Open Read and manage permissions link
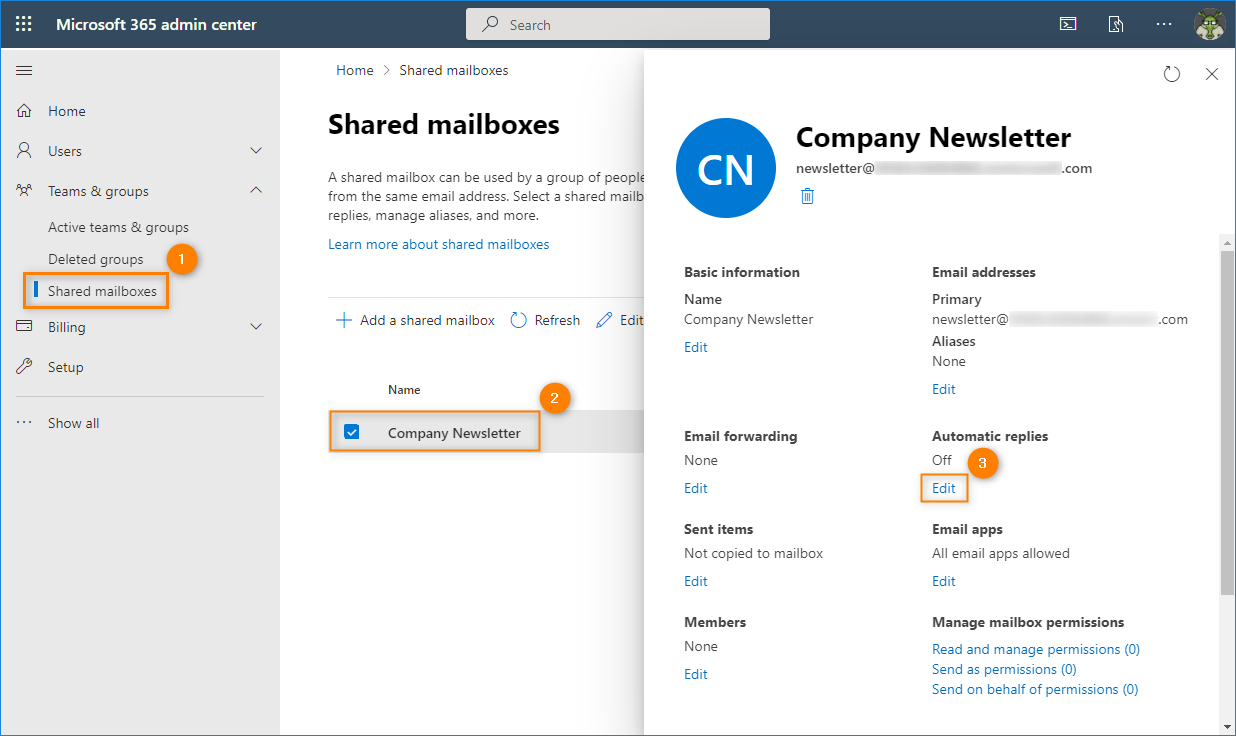The height and width of the screenshot is (736, 1236). pyautogui.click(x=1036, y=649)
